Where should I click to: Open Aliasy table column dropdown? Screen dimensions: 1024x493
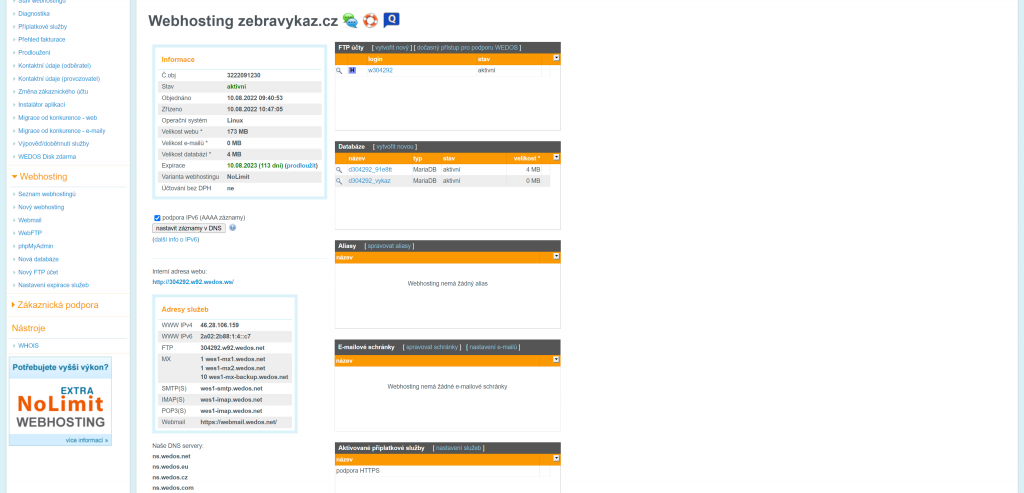click(556, 257)
